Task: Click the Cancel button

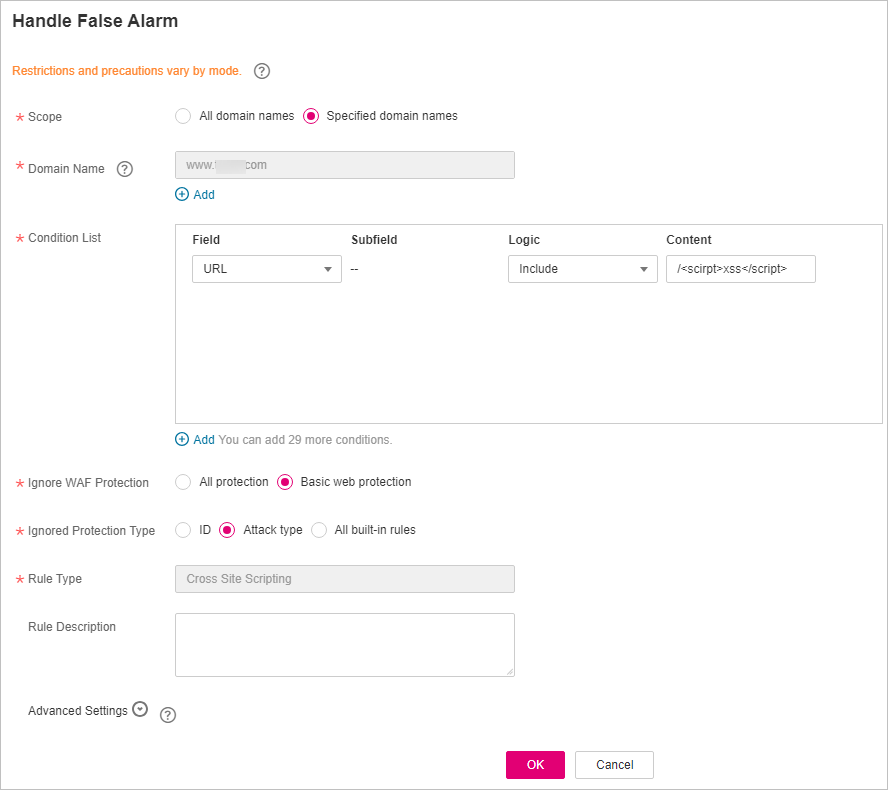Action: 614,765
